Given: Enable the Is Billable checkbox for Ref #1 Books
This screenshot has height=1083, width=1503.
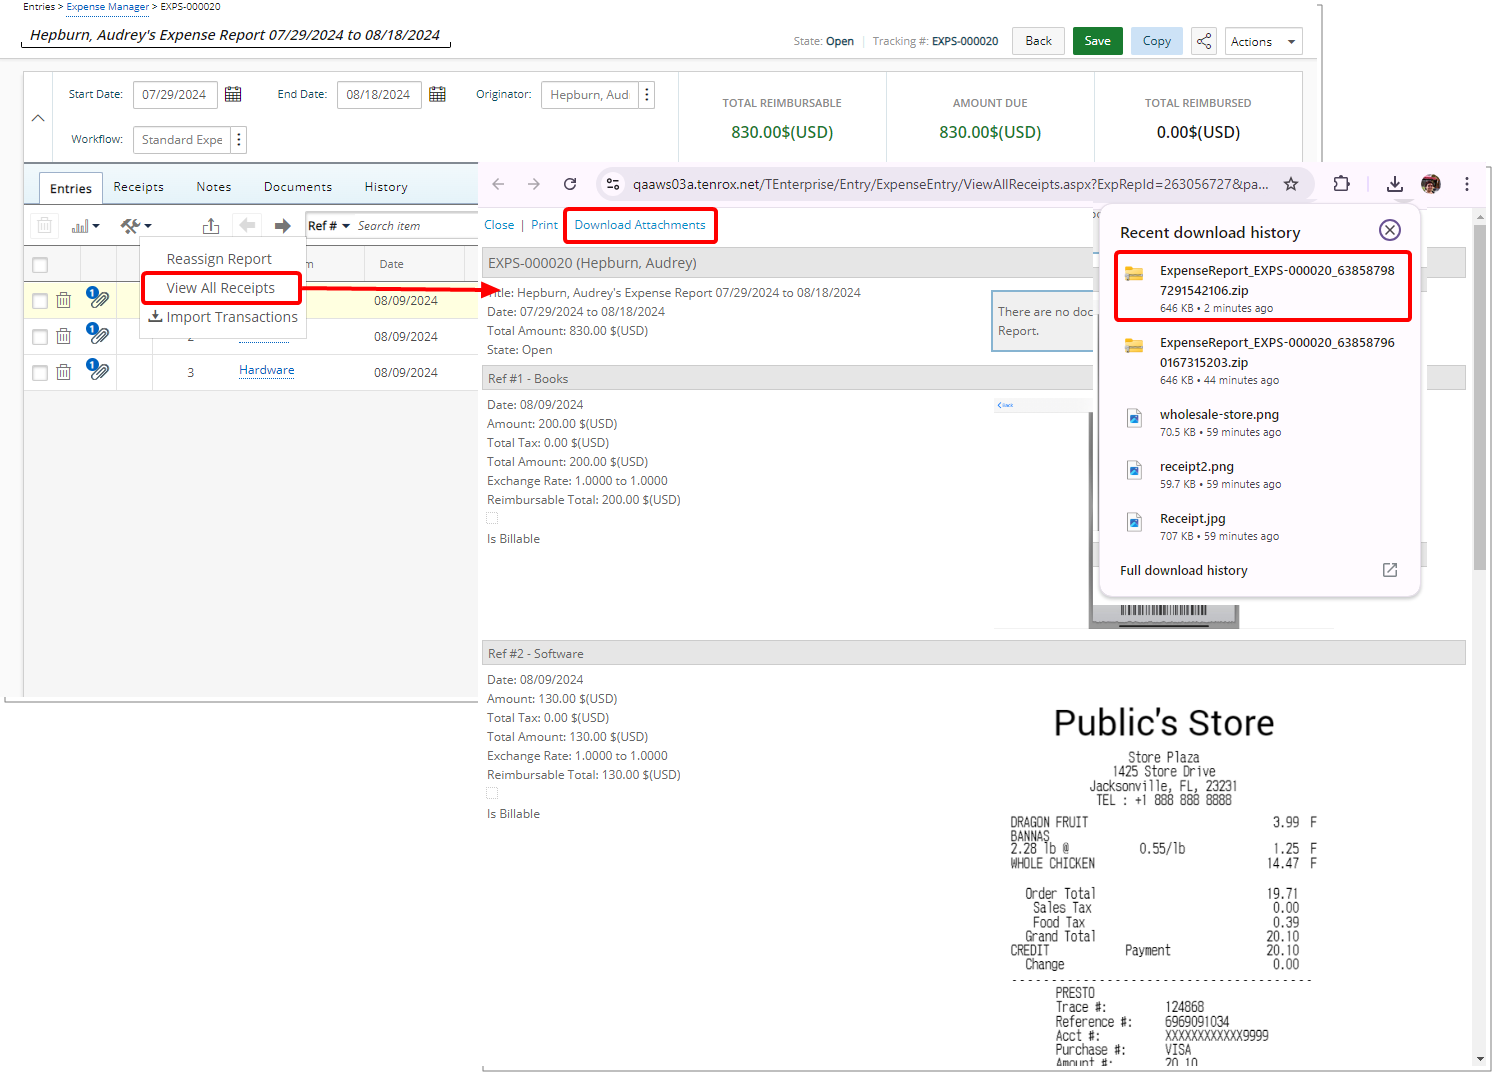Looking at the screenshot, I should [492, 518].
